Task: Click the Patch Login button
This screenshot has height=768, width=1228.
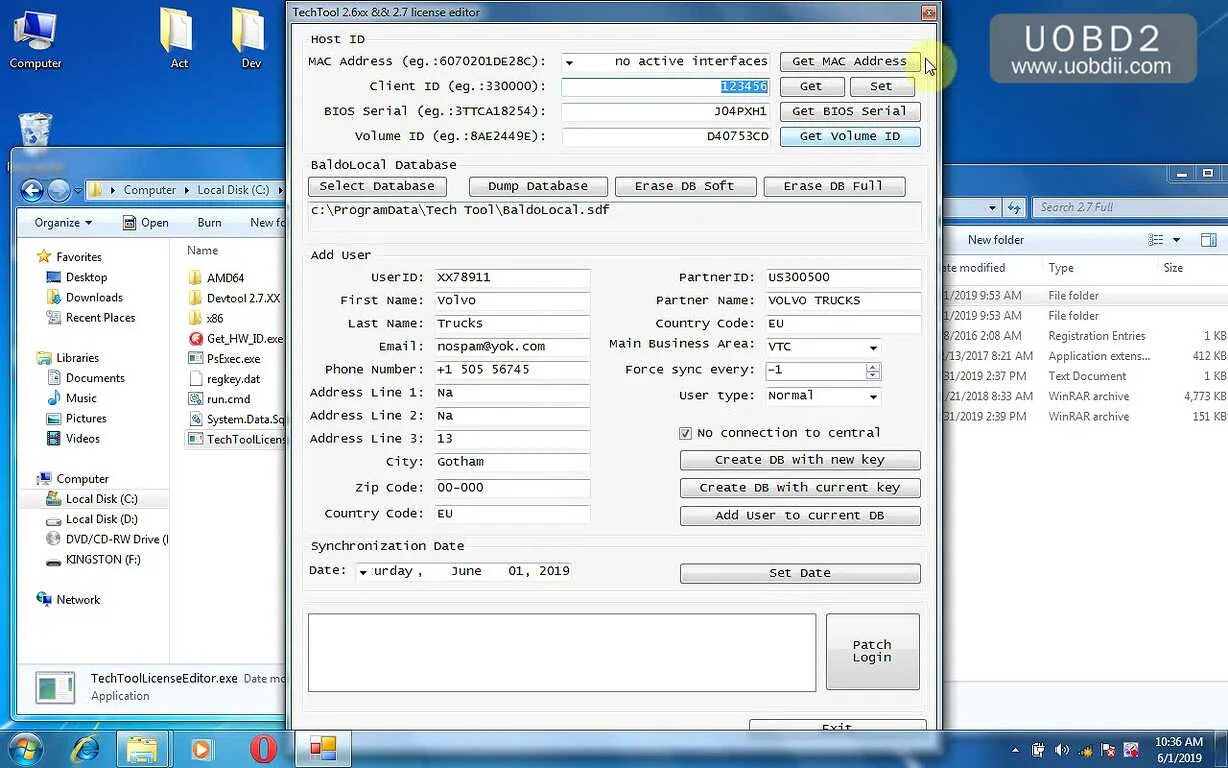Action: 872,651
